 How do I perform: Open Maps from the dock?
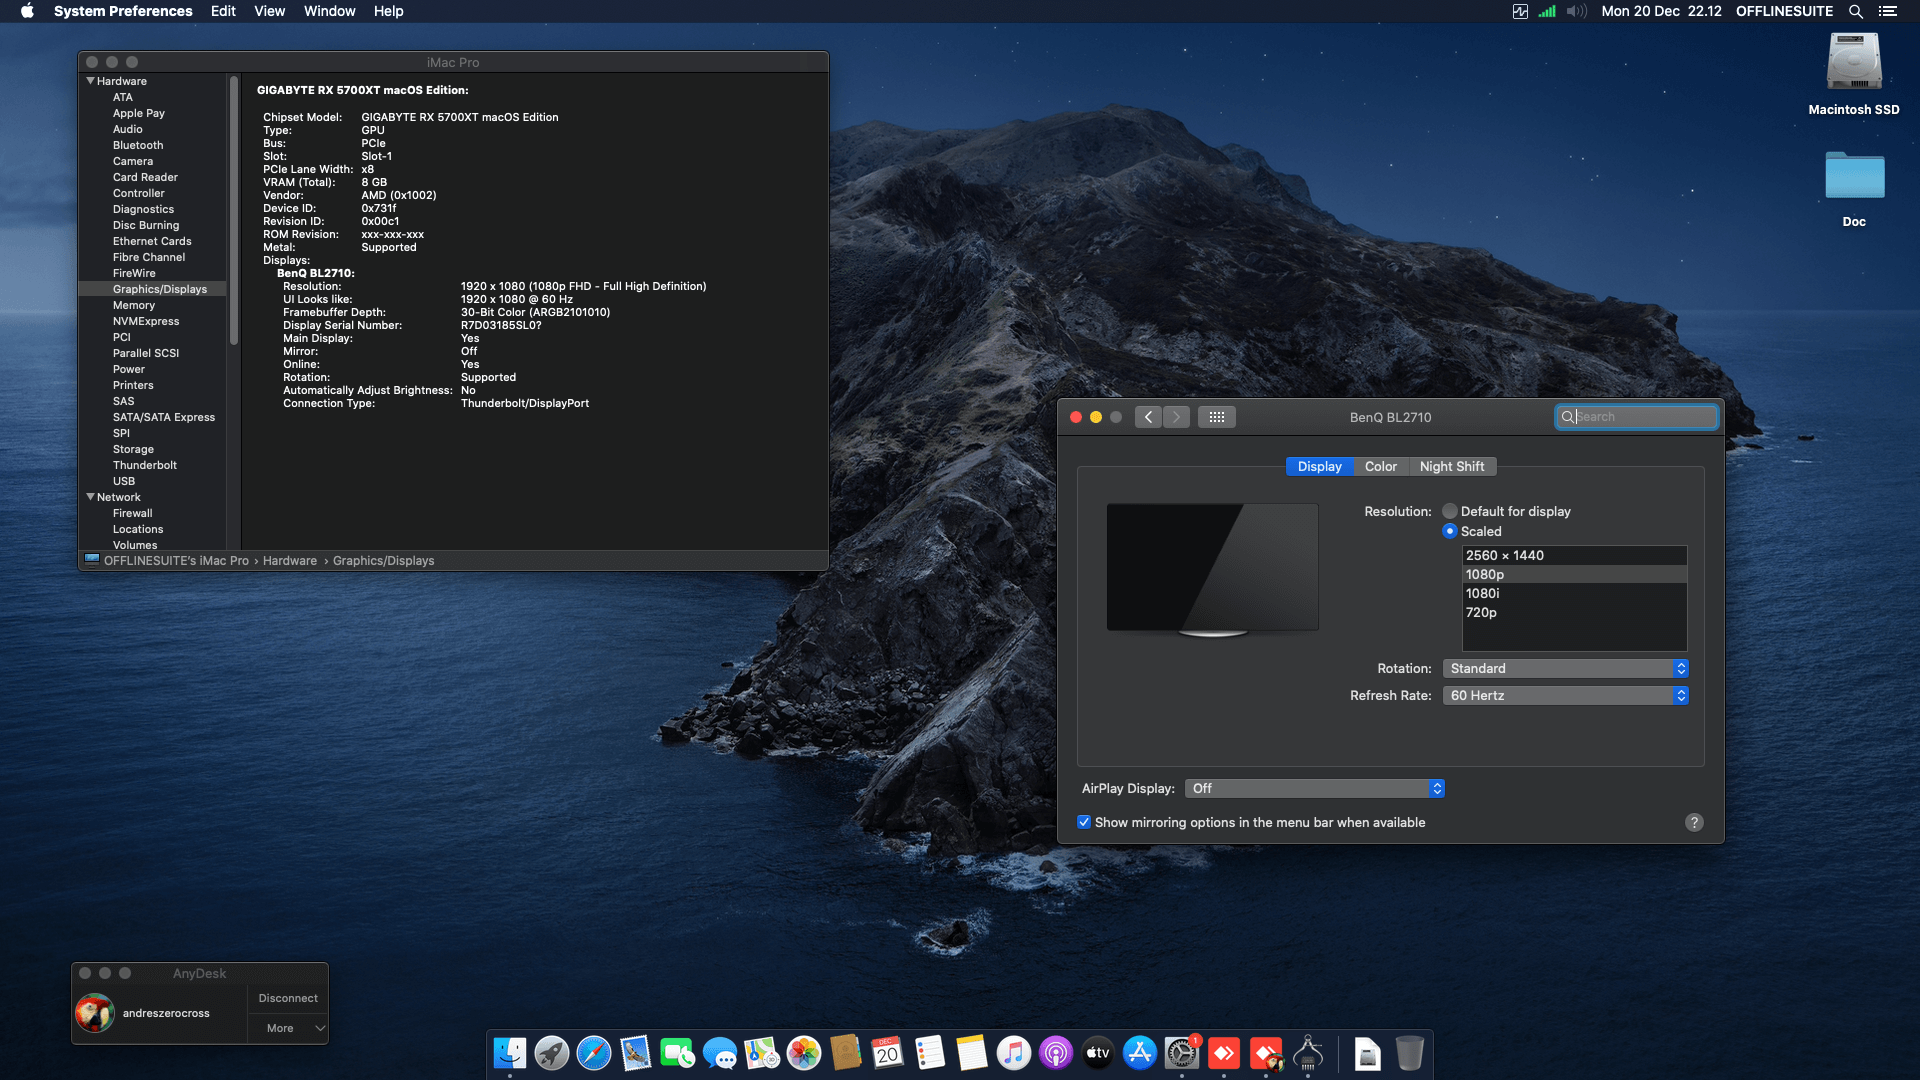(762, 1053)
